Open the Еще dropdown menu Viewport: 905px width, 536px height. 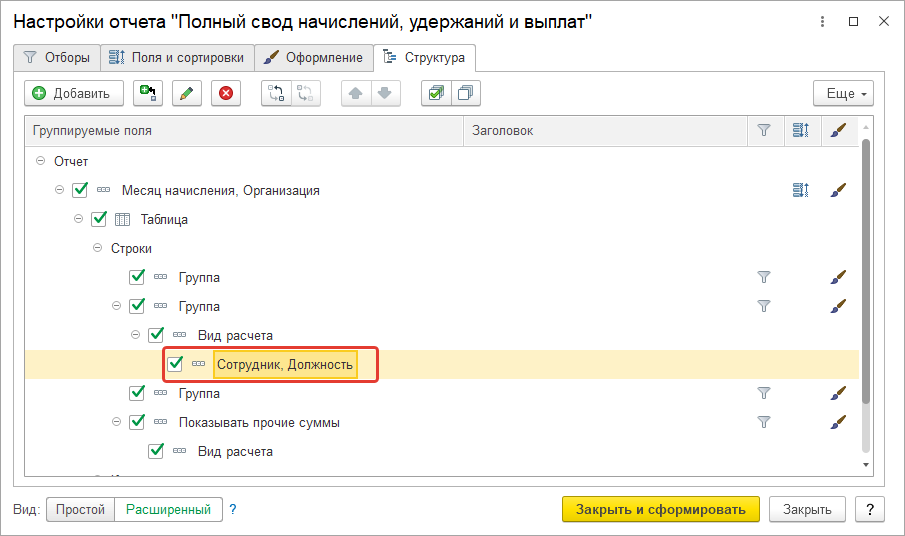(x=843, y=93)
